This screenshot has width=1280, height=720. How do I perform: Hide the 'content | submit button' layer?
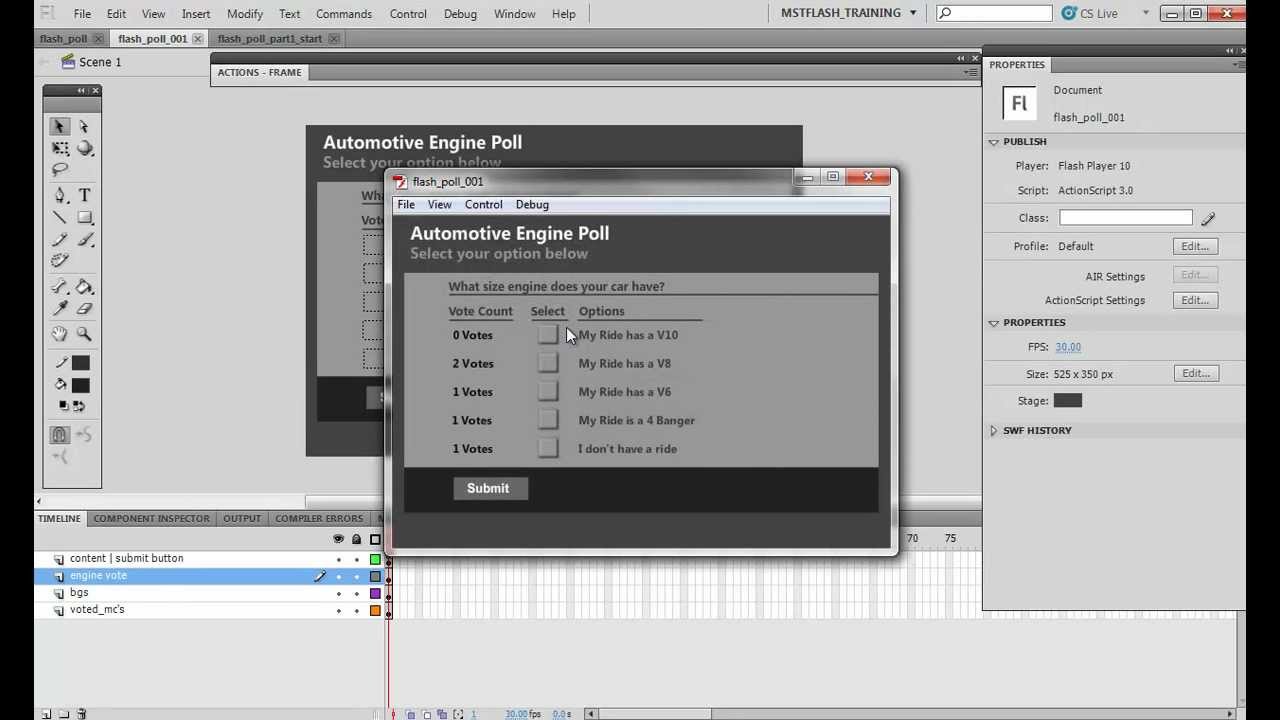(339, 559)
